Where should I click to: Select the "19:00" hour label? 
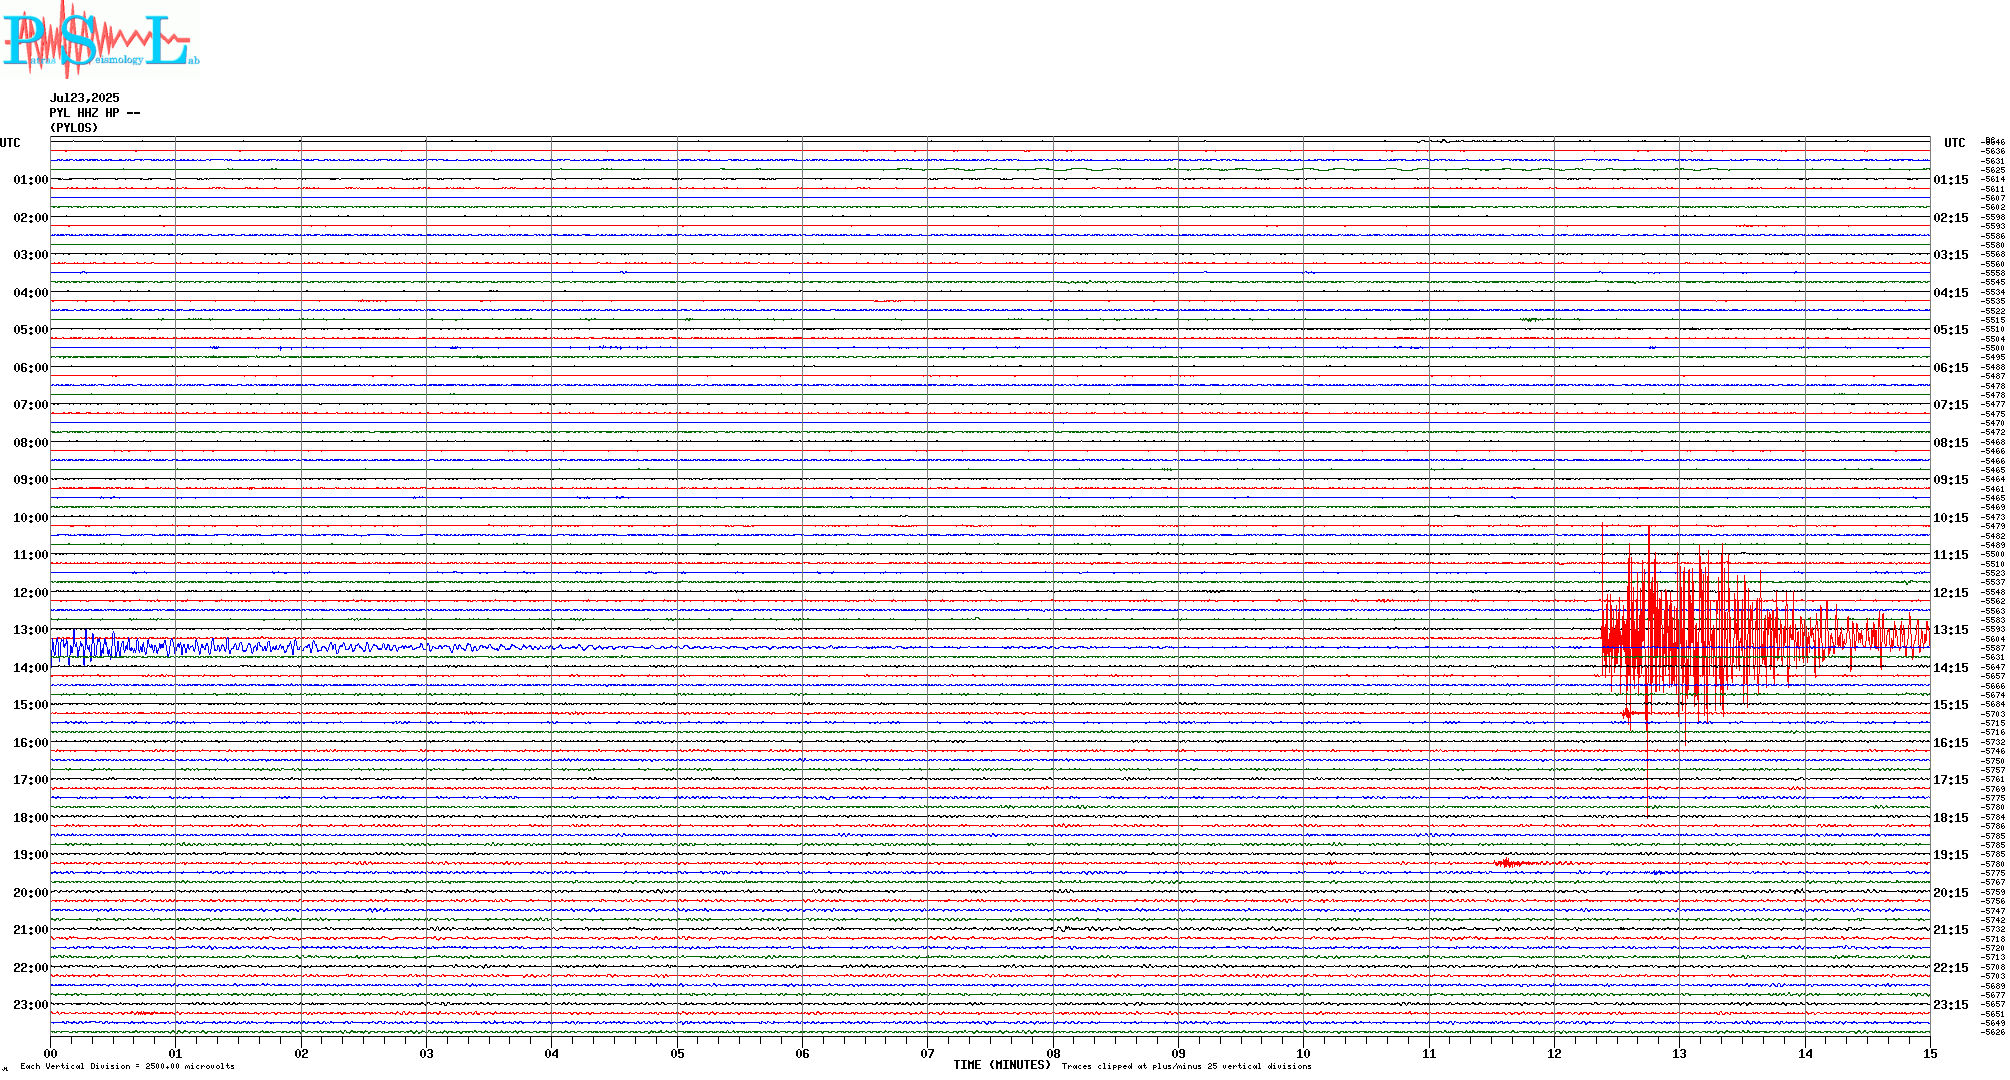pos(31,855)
